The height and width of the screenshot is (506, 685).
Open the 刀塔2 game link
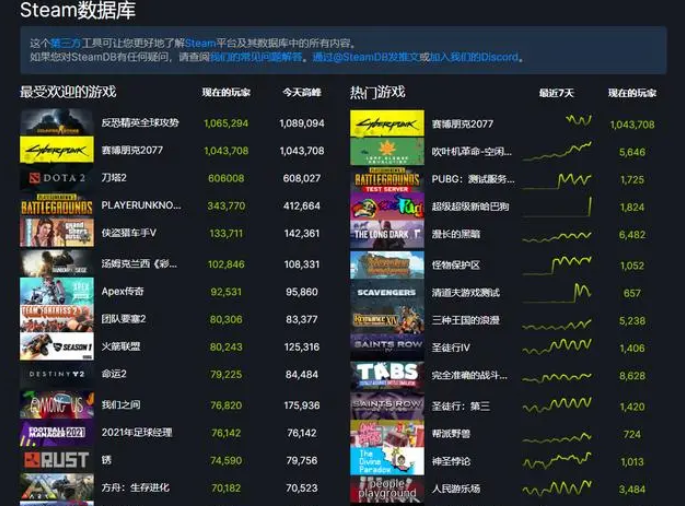(x=114, y=178)
